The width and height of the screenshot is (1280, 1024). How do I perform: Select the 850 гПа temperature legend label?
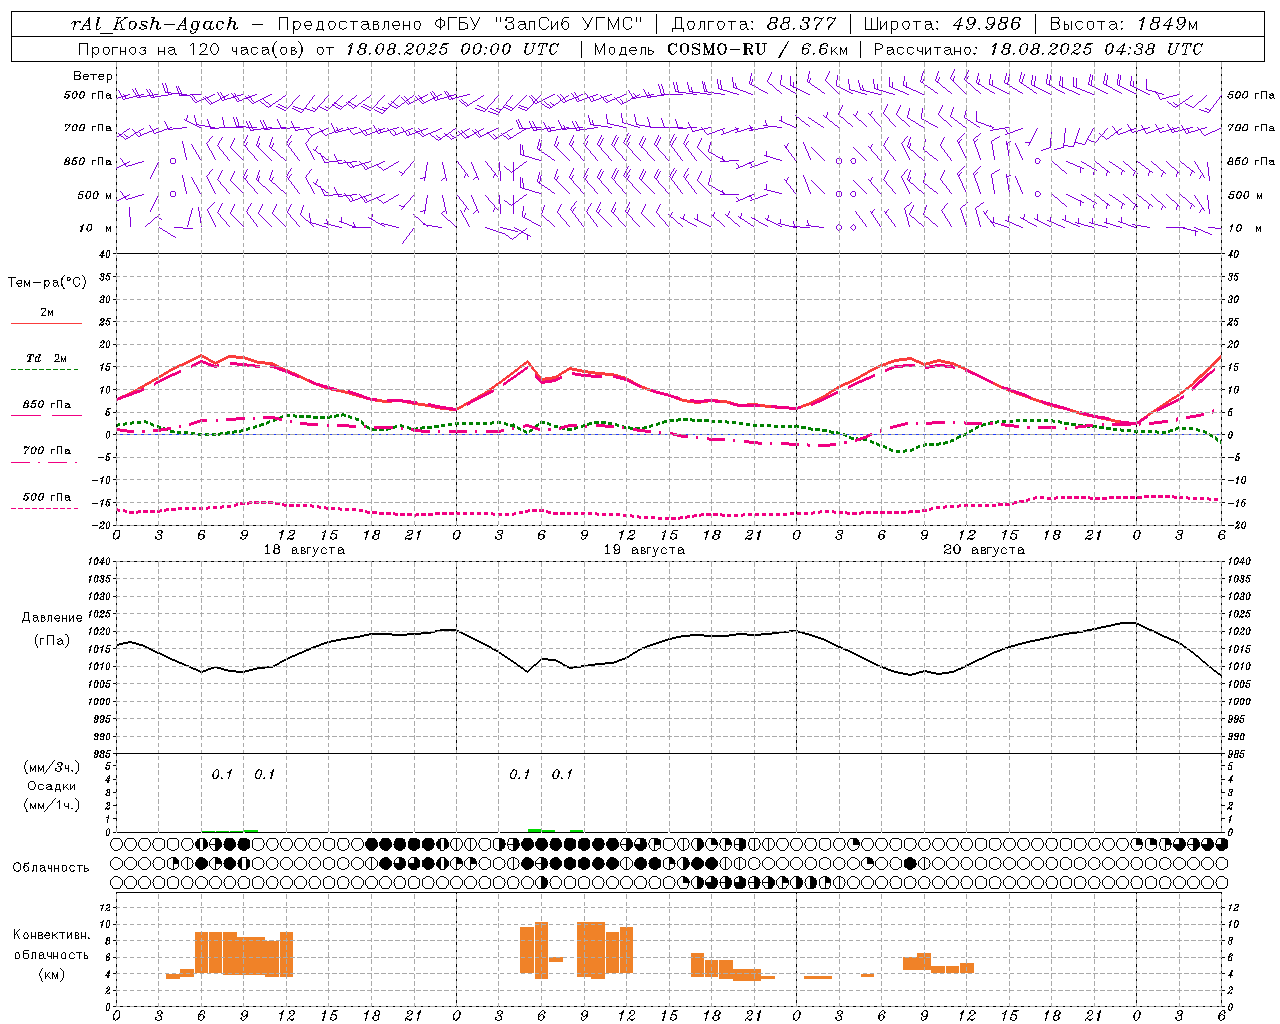(47, 405)
